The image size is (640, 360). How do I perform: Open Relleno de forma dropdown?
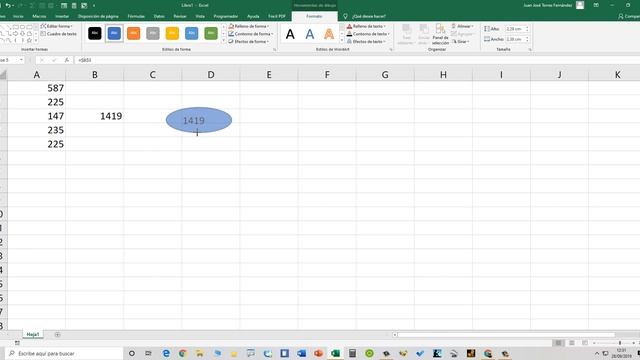[249, 26]
